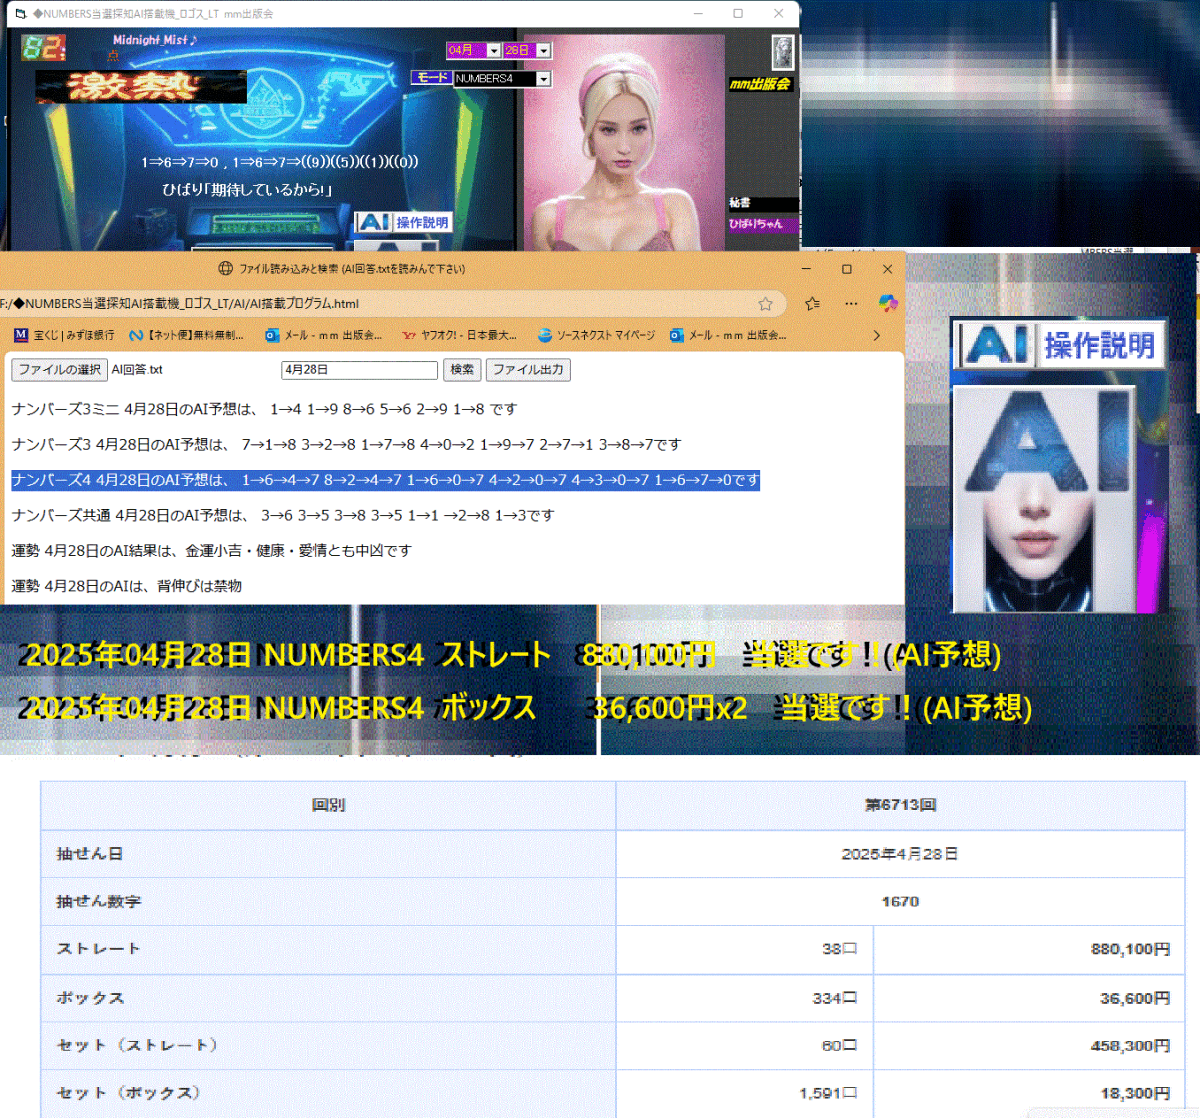Image resolution: width=1200 pixels, height=1118 pixels.
Task: Open the 宝くじ みずほ銀行 bookmark
Action: click(x=64, y=335)
